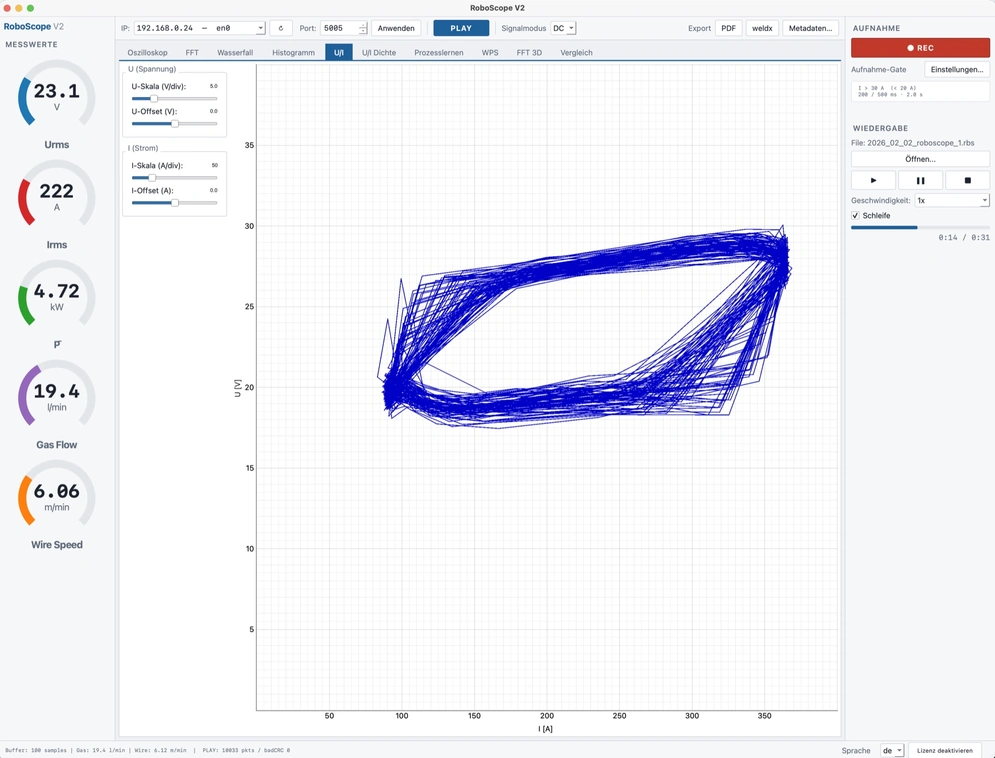Click Öffnen to load a file

pyautogui.click(x=920, y=159)
